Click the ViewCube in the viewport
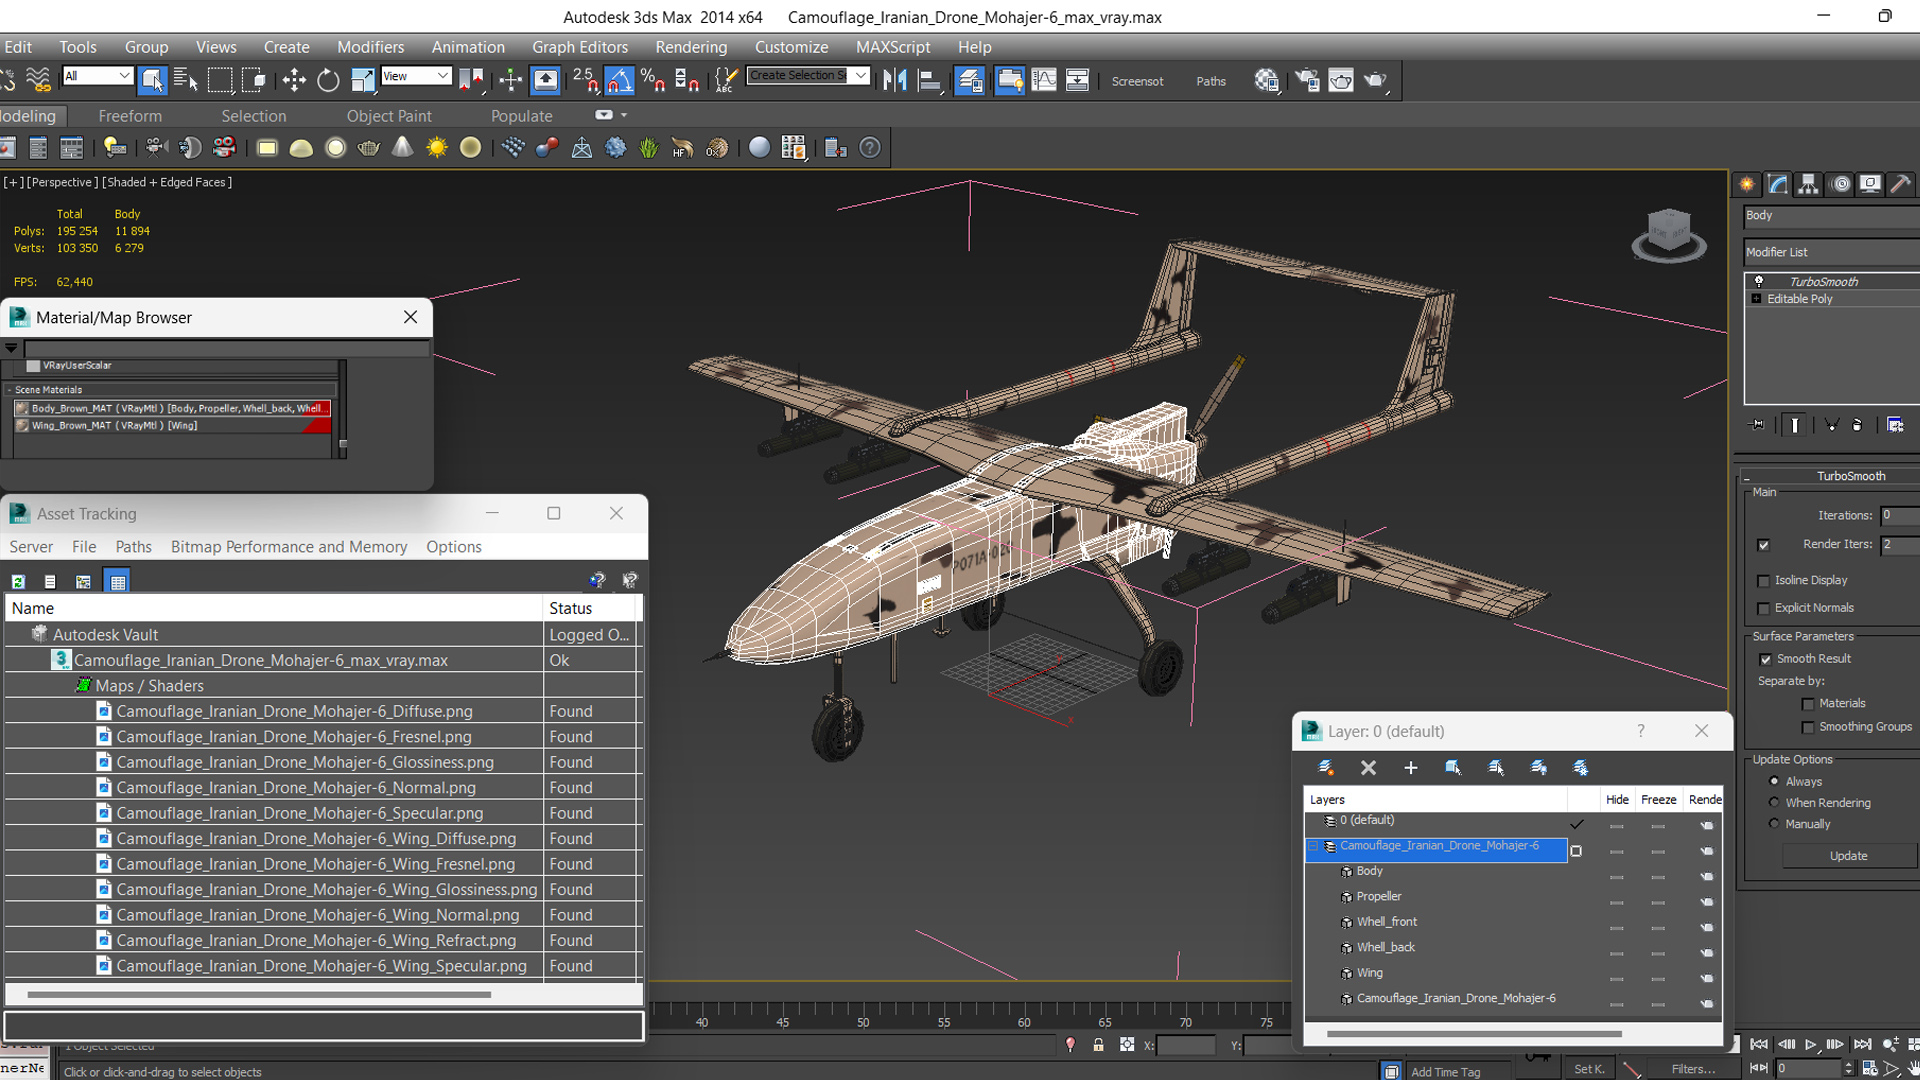This screenshot has height=1080, width=1920. point(1668,235)
